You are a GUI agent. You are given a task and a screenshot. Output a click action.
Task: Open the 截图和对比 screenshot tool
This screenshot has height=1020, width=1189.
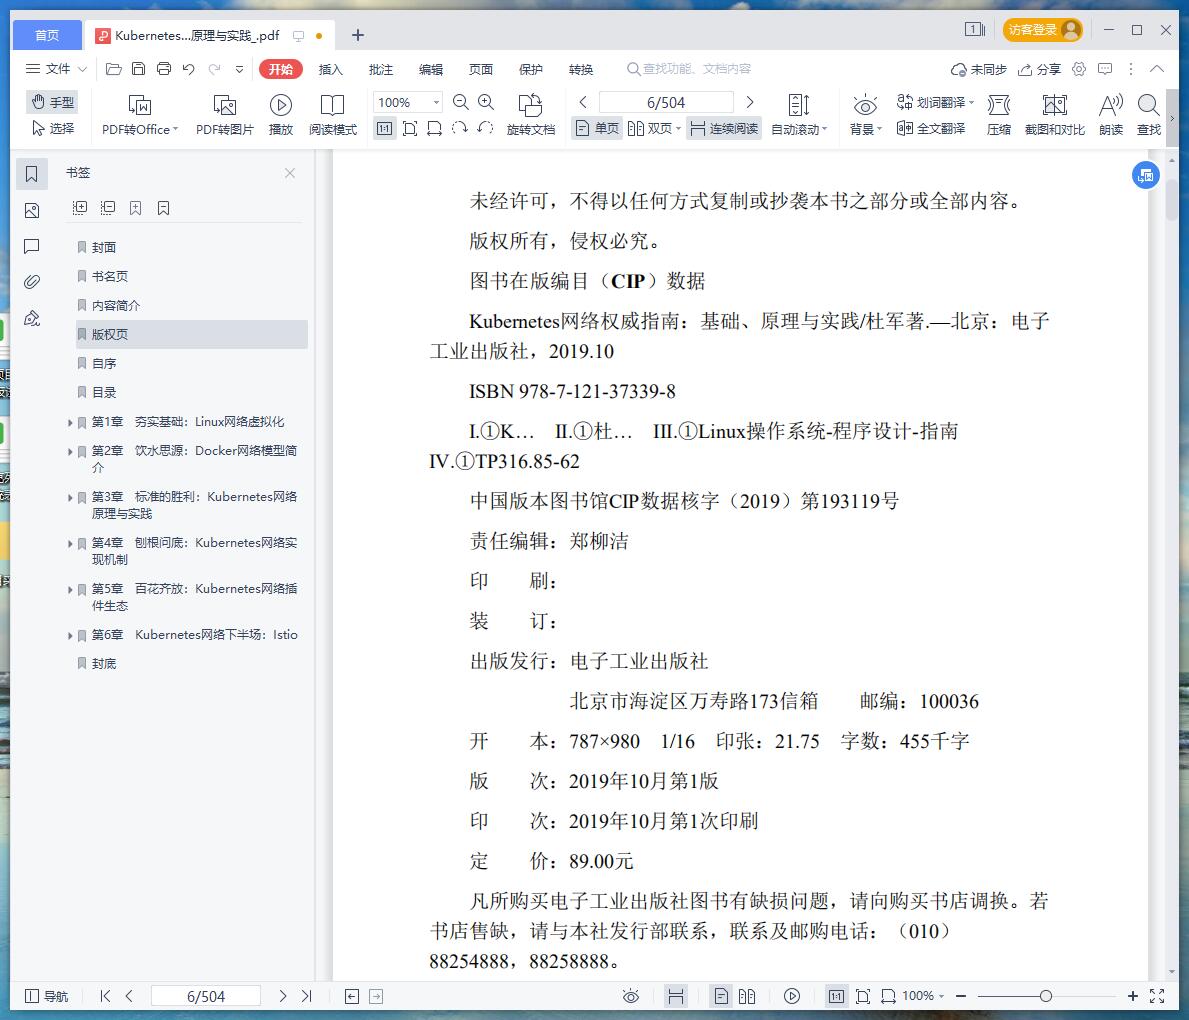[x=1055, y=115]
